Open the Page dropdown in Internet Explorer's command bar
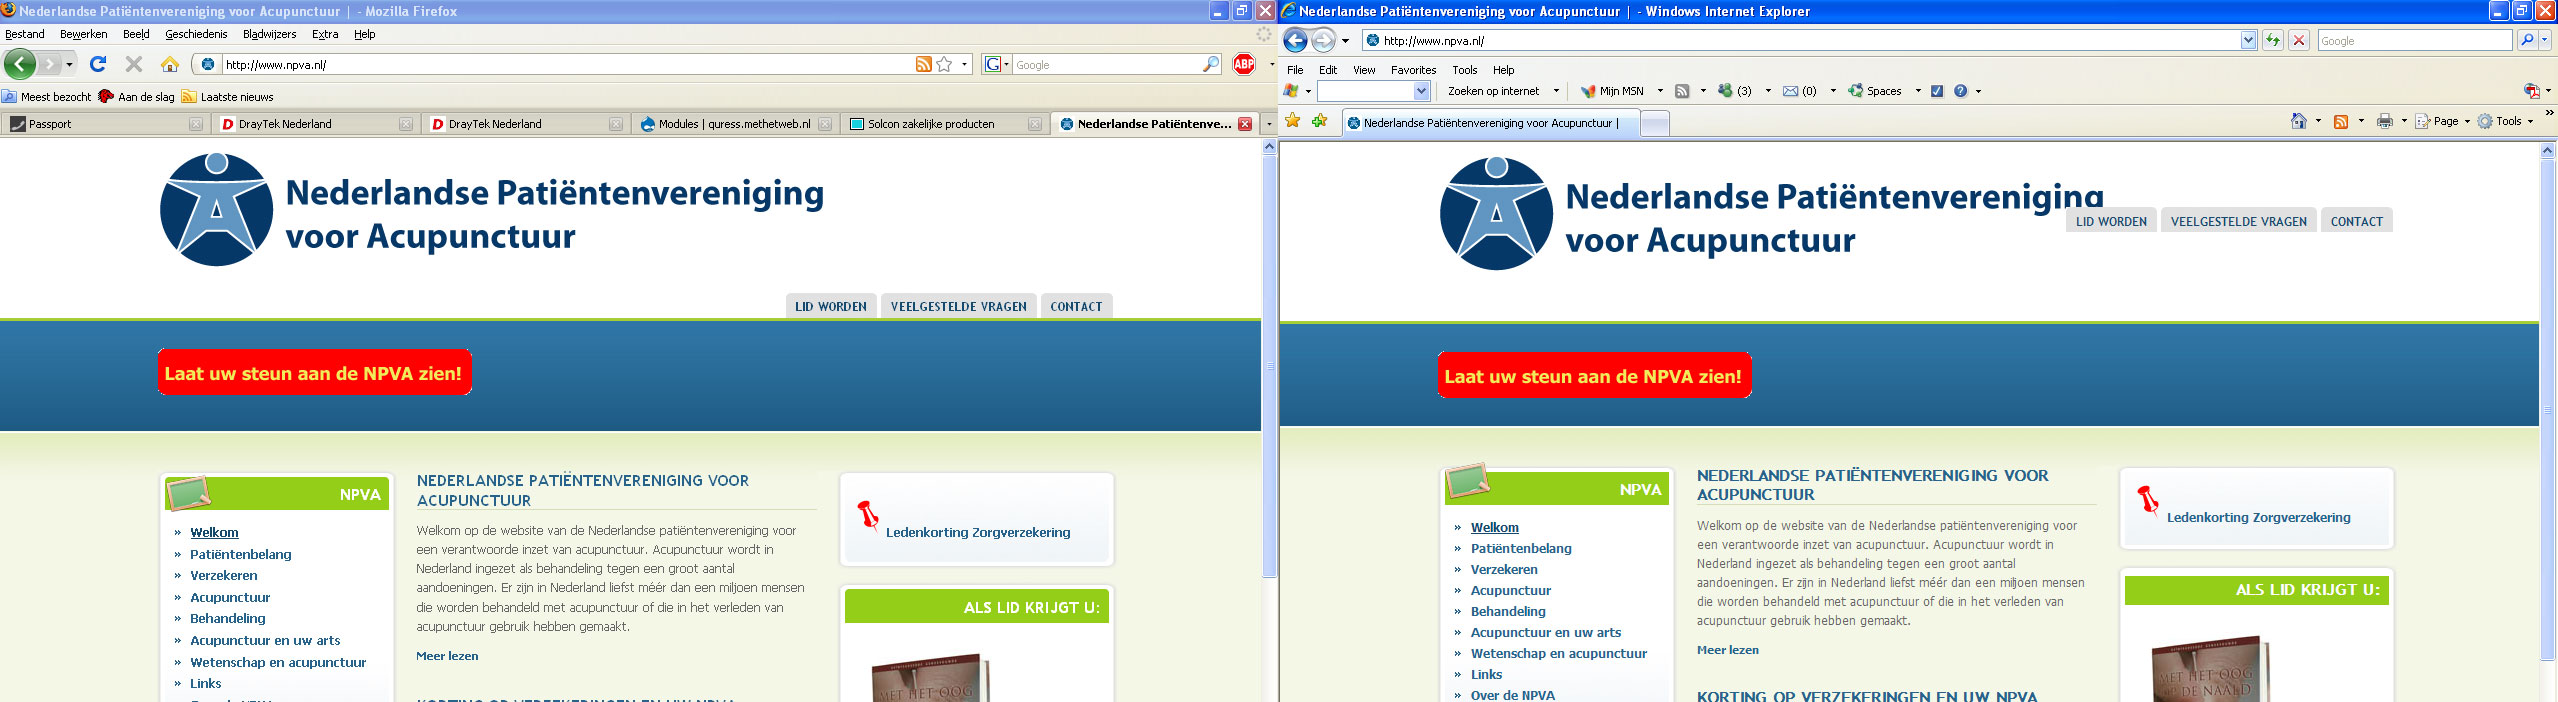 [x=2442, y=121]
